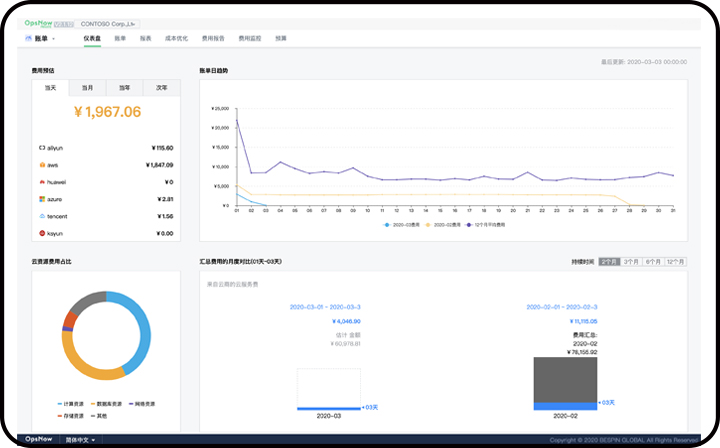Click the huawei provider icon
720x448 pixels.
tap(42, 182)
